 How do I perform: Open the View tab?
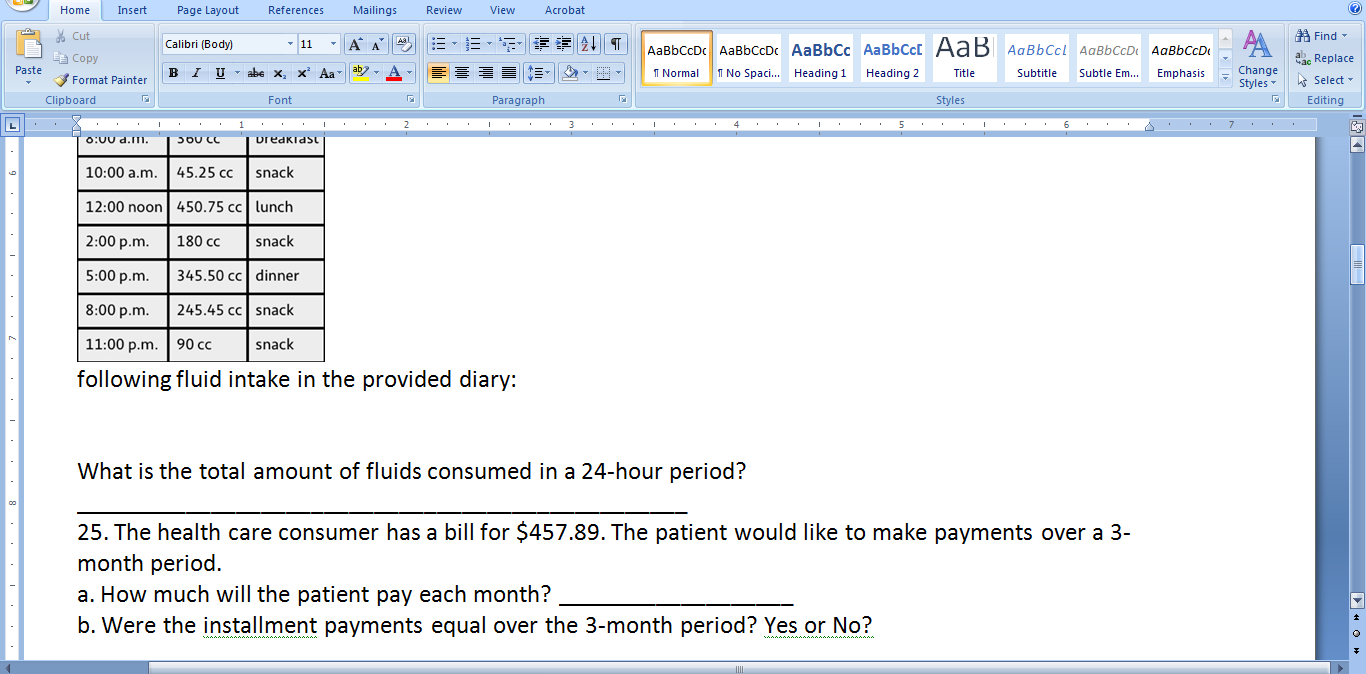click(503, 10)
